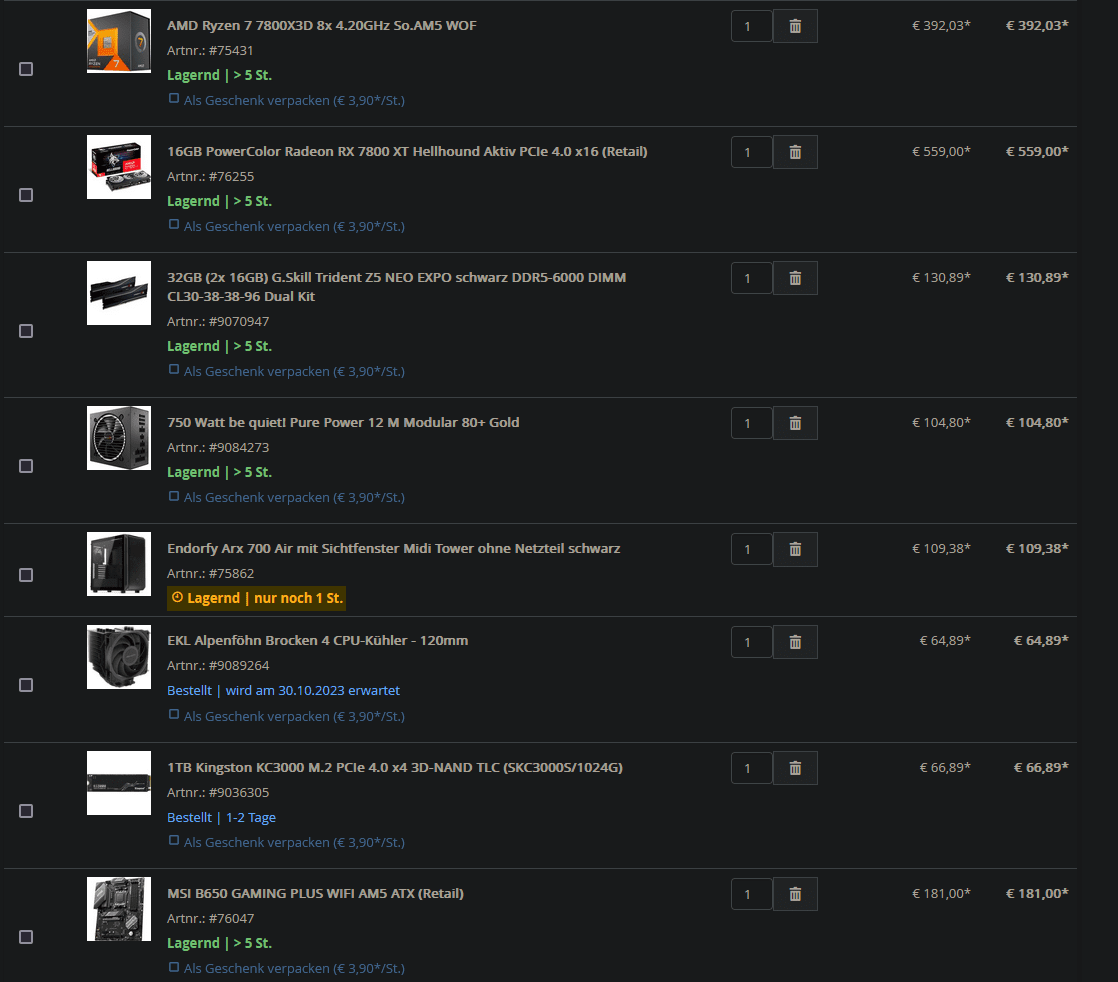Open MSI B650 GAMING PLUS WIFI title link
This screenshot has width=1118, height=982.
315,894
